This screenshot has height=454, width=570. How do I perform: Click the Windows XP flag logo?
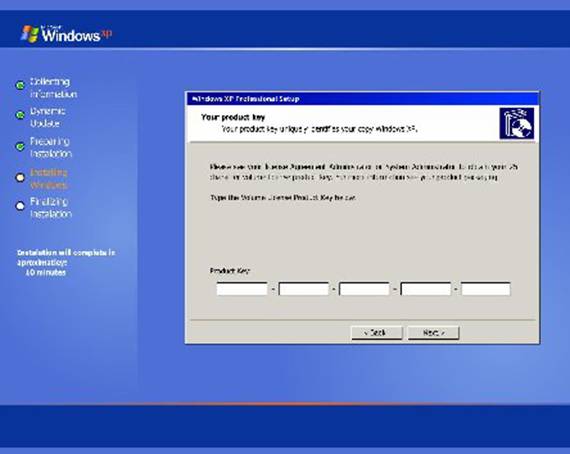[30, 34]
